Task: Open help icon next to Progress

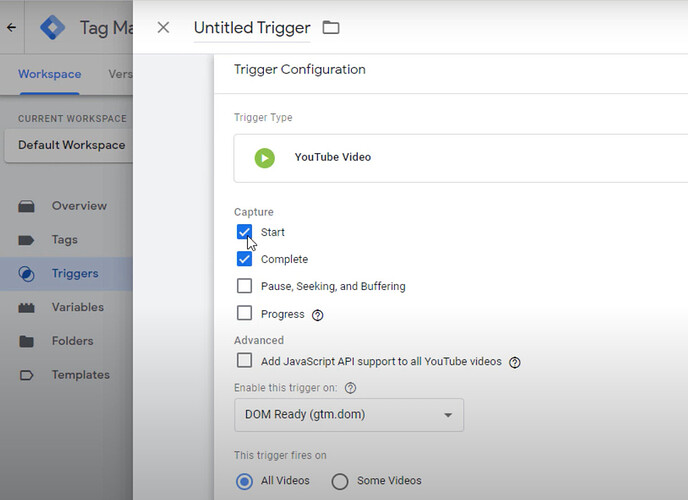Action: pyautogui.click(x=317, y=315)
